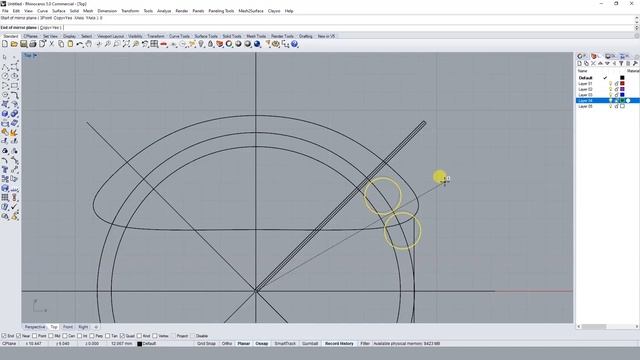Switch to the Front viewport tab

click(68, 327)
